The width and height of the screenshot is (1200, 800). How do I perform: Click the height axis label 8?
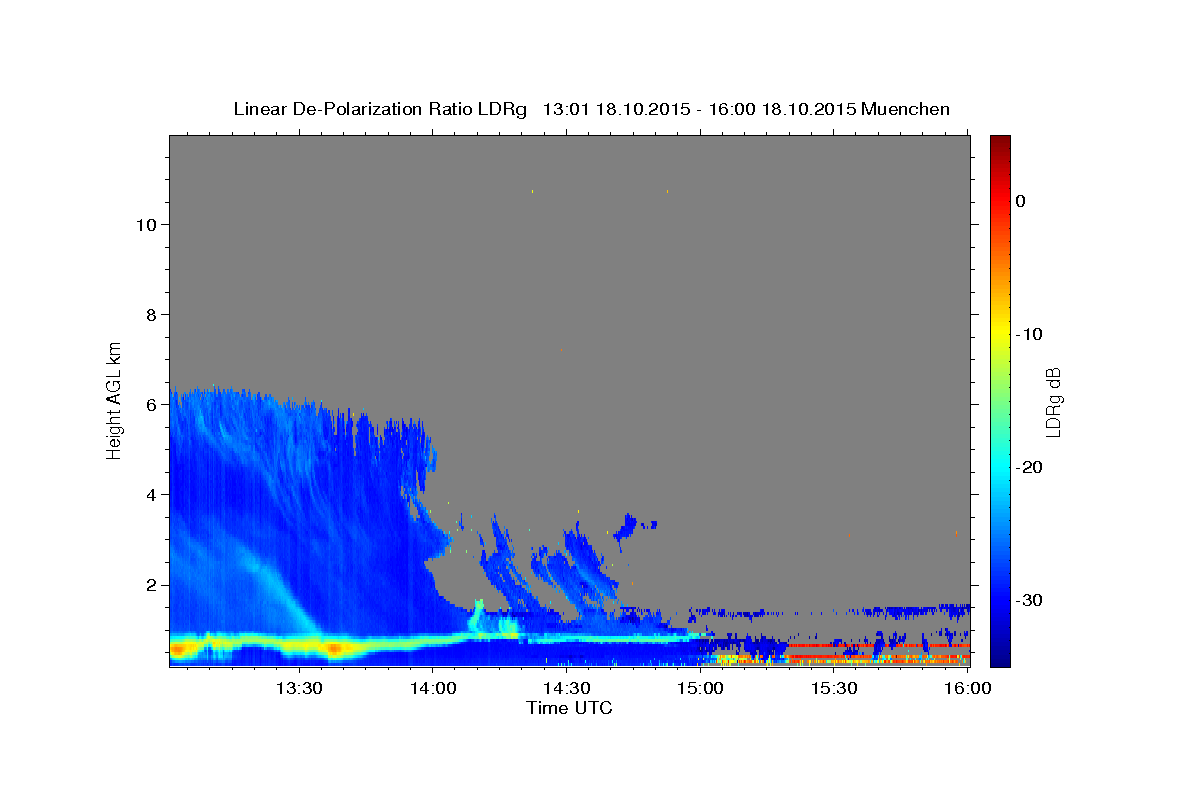150,315
